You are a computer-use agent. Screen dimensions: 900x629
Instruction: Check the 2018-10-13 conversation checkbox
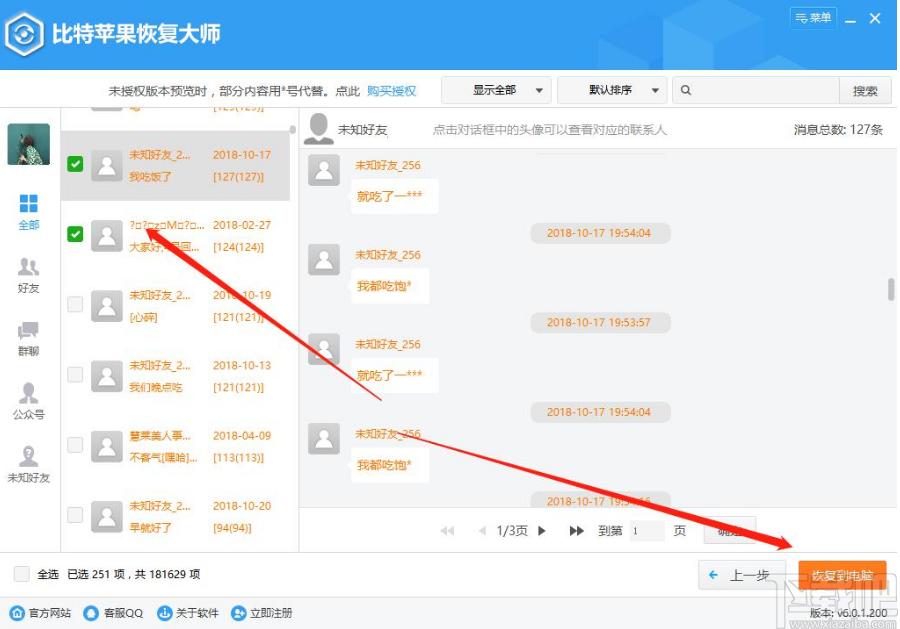75,374
